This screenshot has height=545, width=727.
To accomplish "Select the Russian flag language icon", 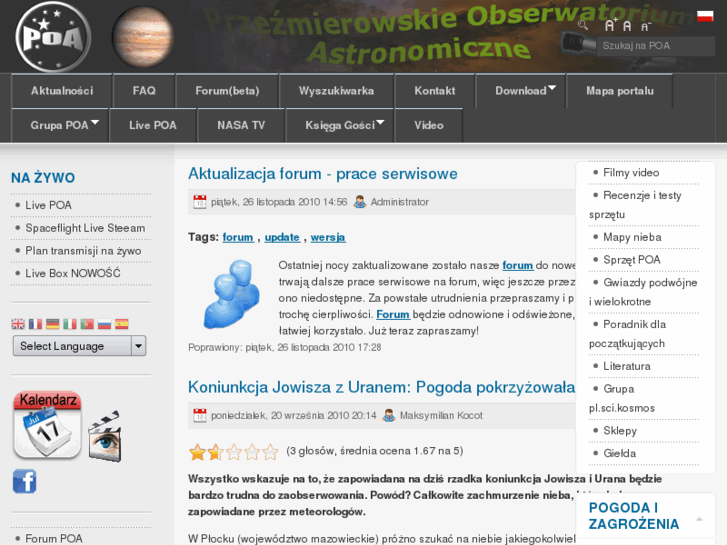I will [104, 324].
